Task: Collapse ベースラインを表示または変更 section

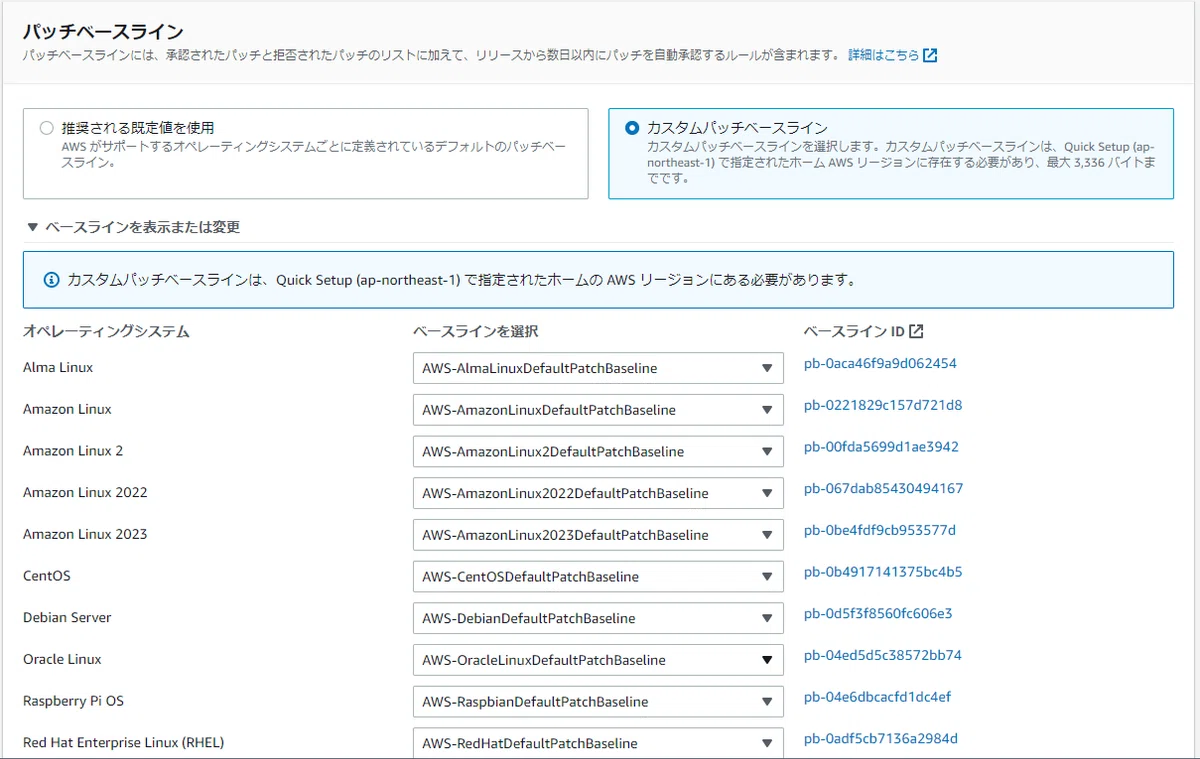Action: (x=133, y=227)
